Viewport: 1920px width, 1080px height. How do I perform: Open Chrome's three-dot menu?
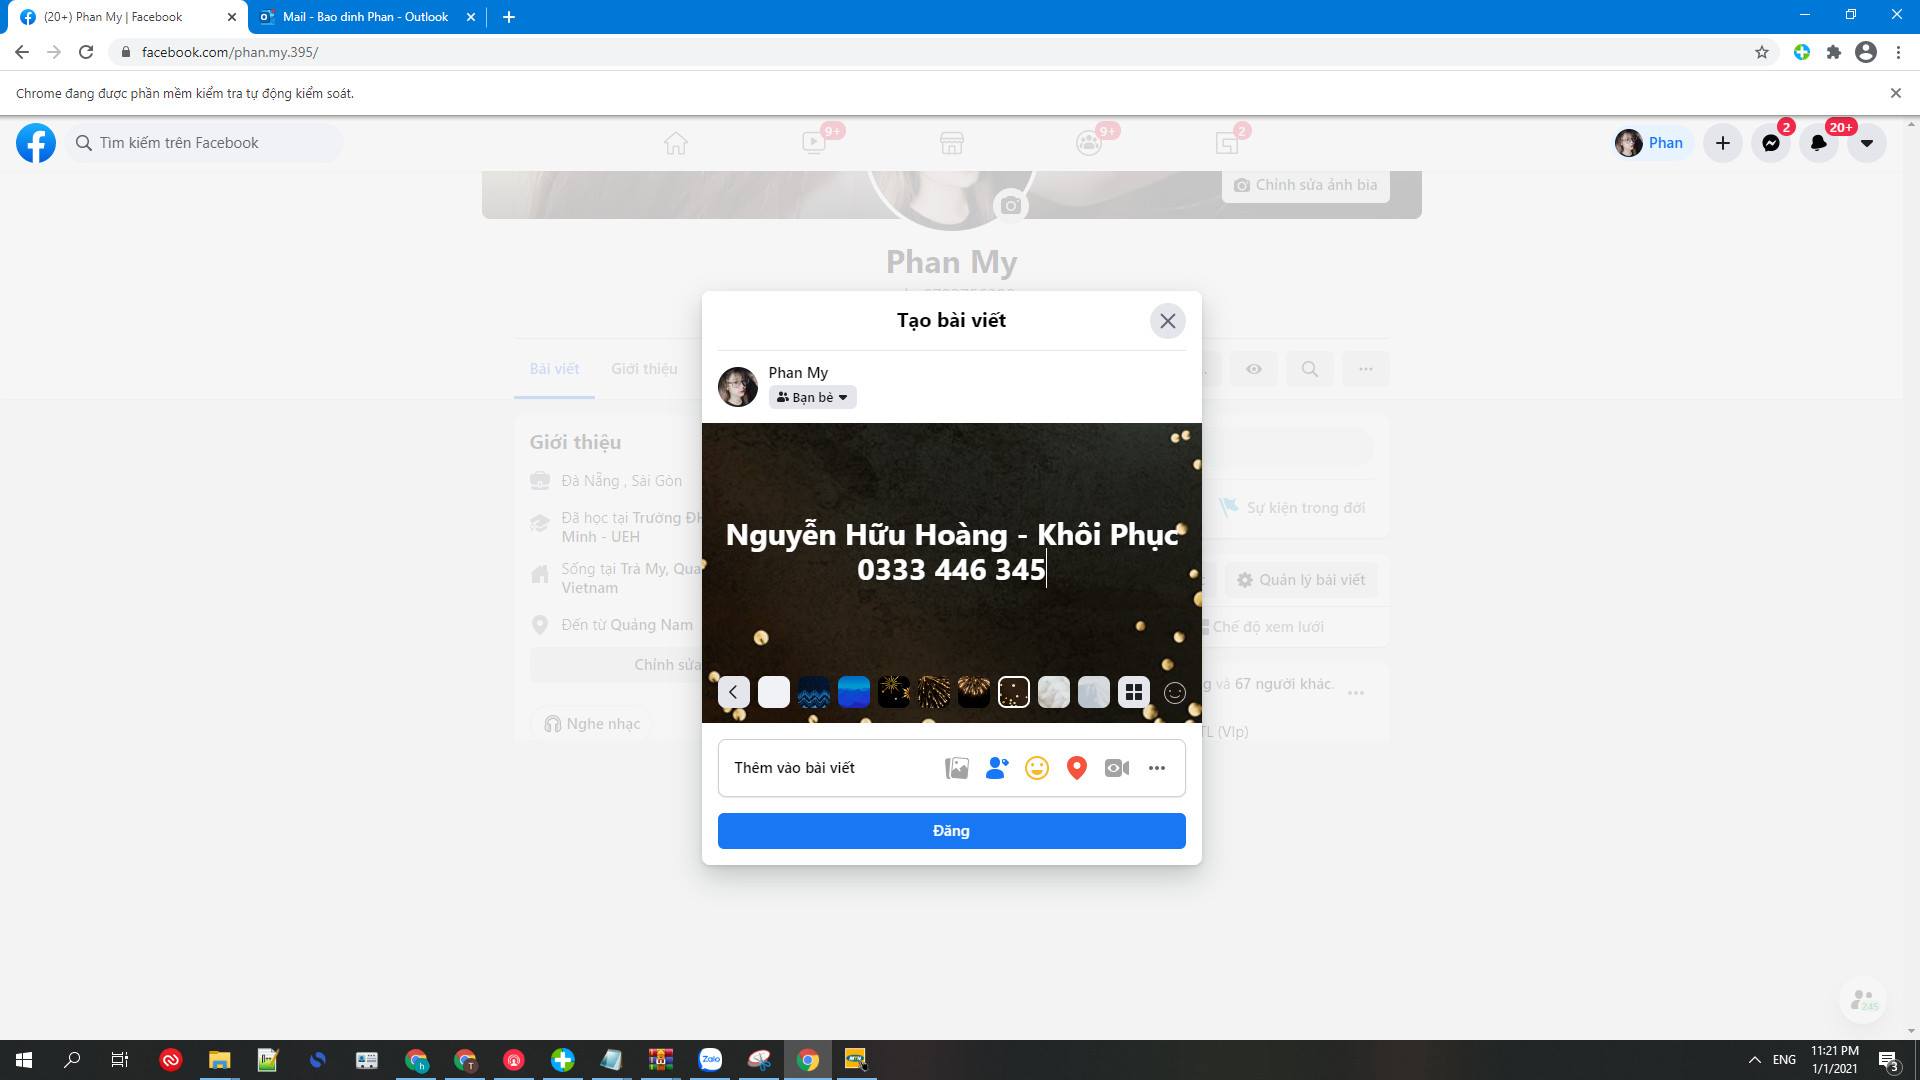(x=1898, y=52)
